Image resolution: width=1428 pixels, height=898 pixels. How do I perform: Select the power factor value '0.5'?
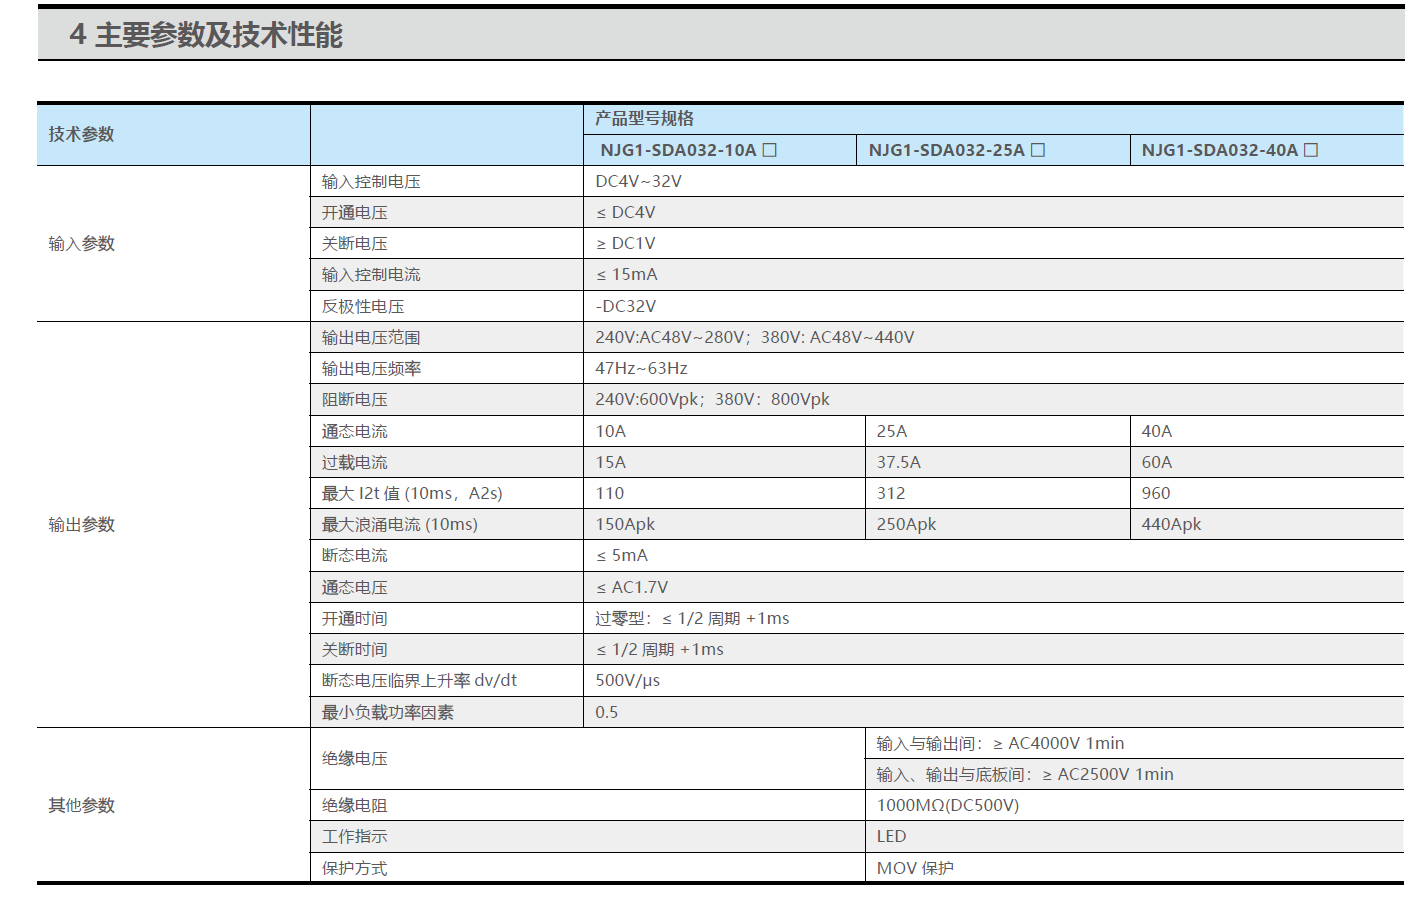[x=607, y=712]
